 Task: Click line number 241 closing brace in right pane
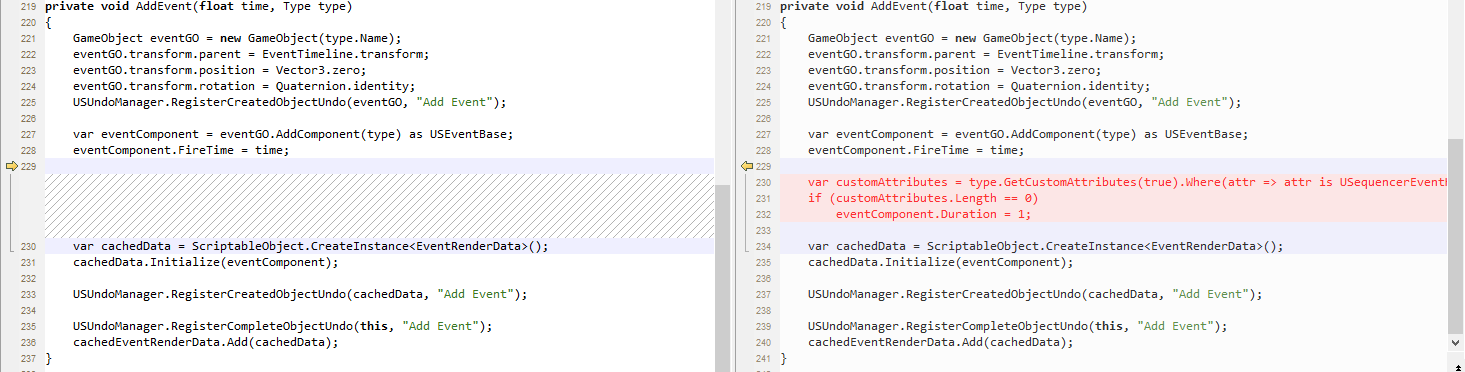point(764,358)
